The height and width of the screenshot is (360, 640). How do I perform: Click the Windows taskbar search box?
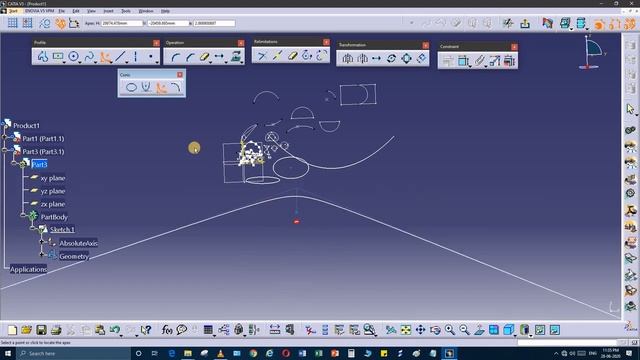73,353
